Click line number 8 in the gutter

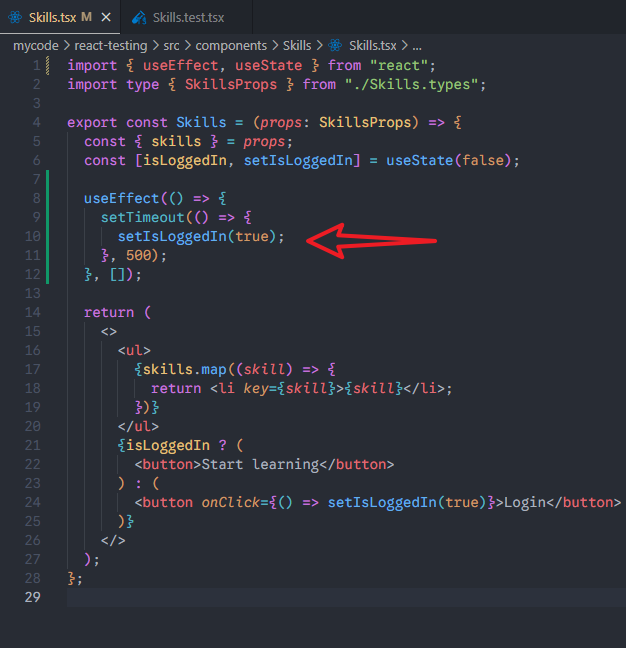[x=35, y=199]
